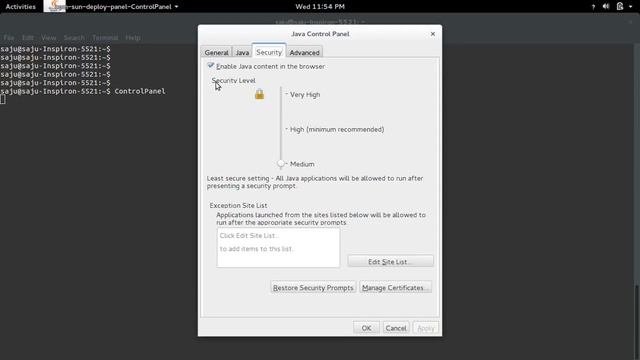Open the Activities overview
The height and width of the screenshot is (360, 640).
click(20, 7)
